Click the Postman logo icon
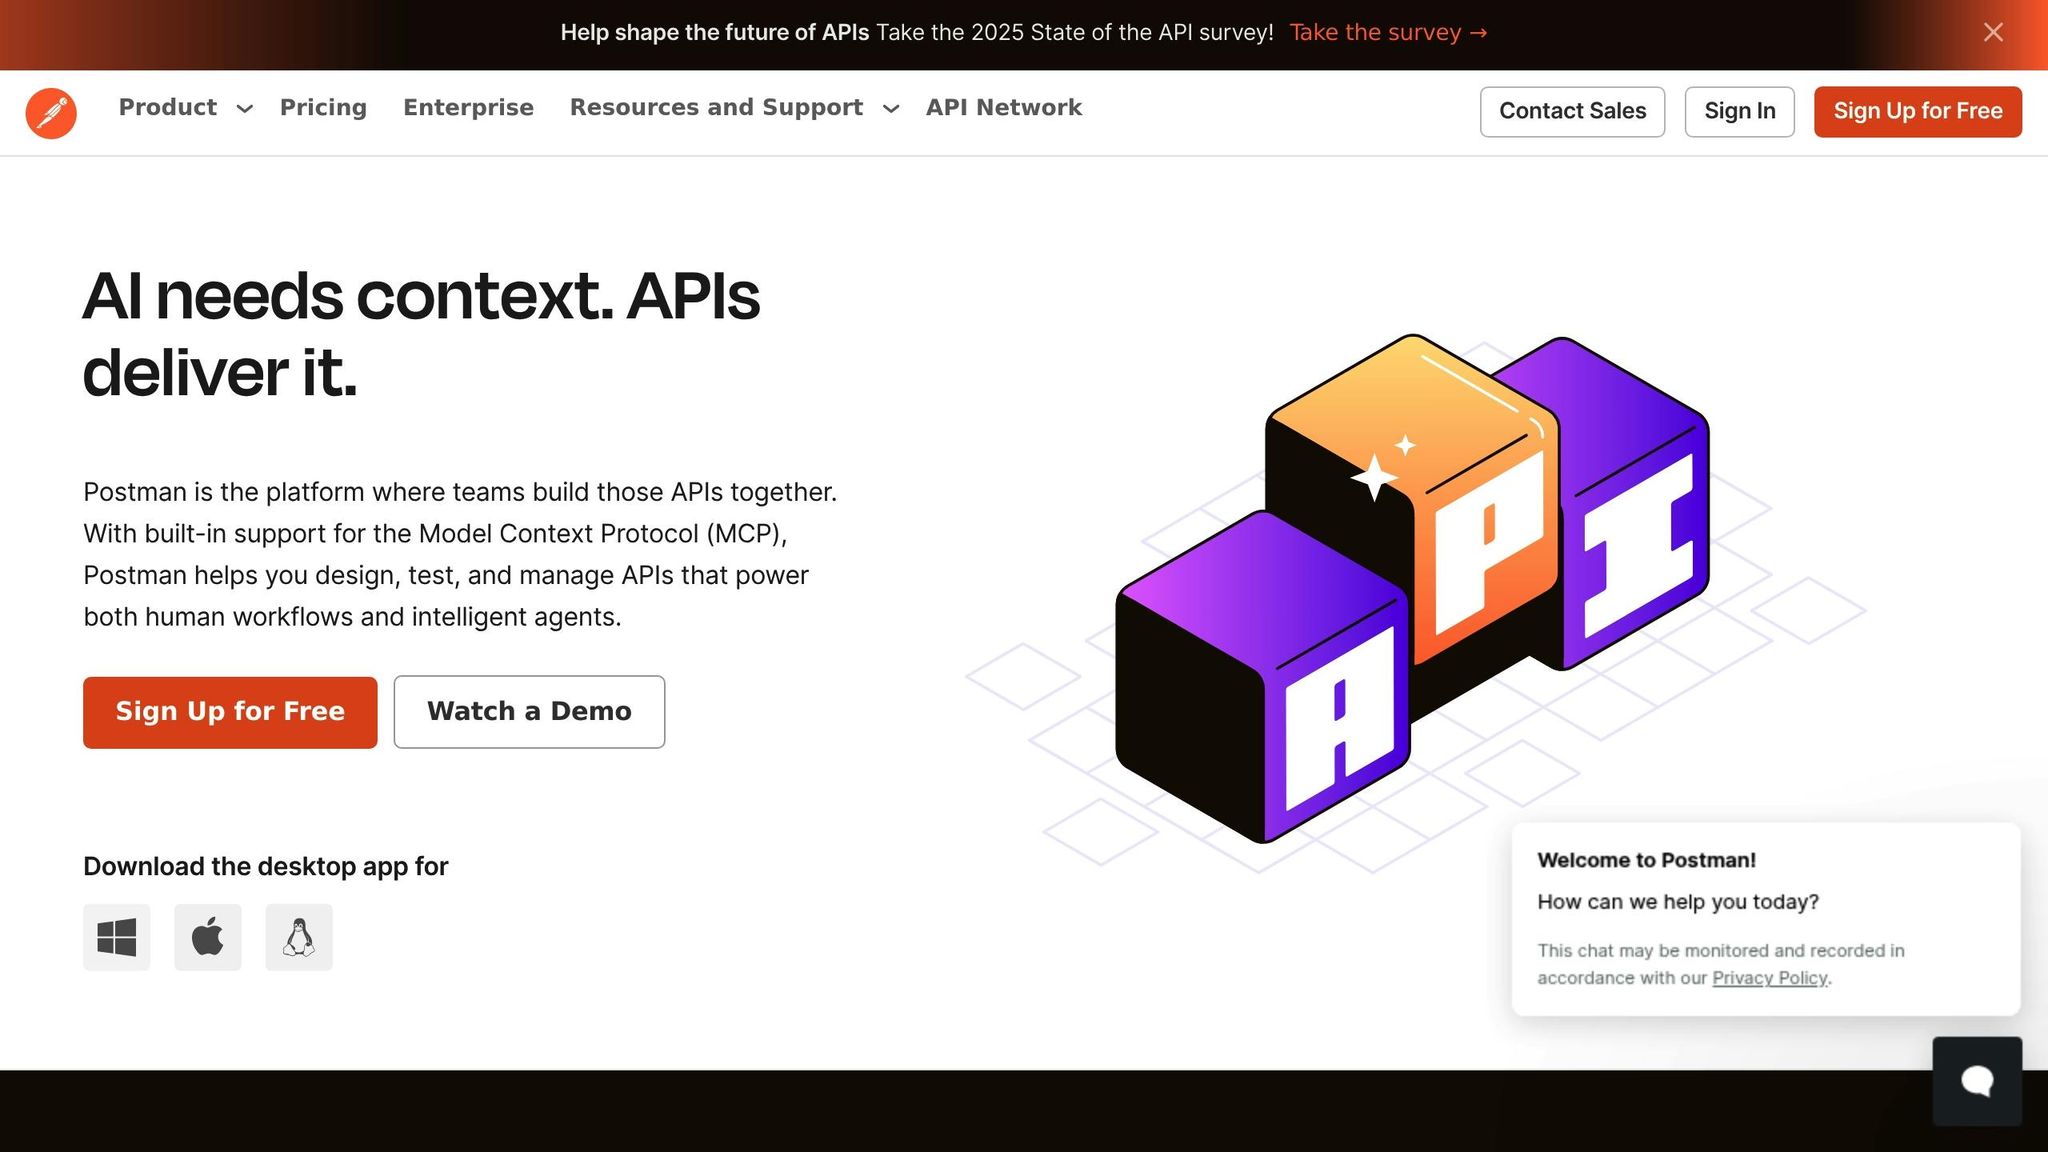The width and height of the screenshot is (2048, 1152). (51, 113)
